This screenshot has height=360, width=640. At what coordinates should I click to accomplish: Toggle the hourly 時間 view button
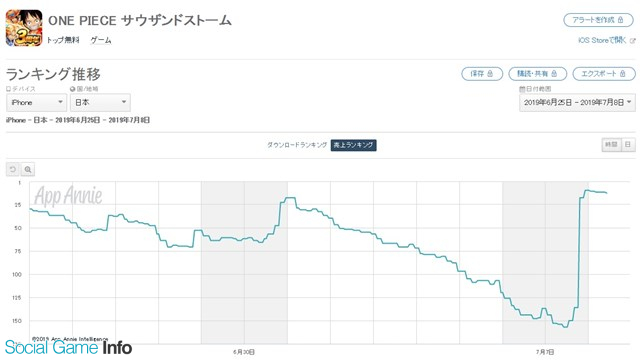tap(611, 144)
